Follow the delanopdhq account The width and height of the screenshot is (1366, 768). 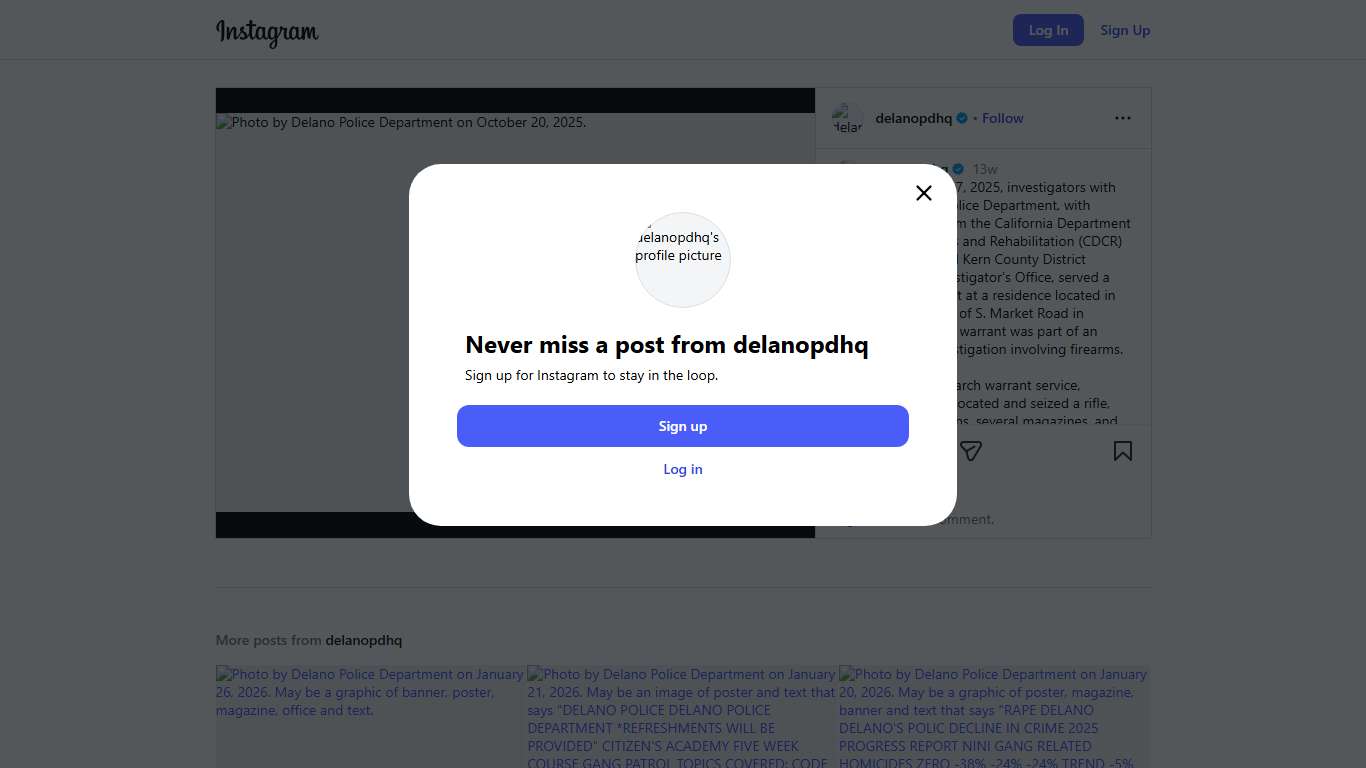[x=1002, y=118]
